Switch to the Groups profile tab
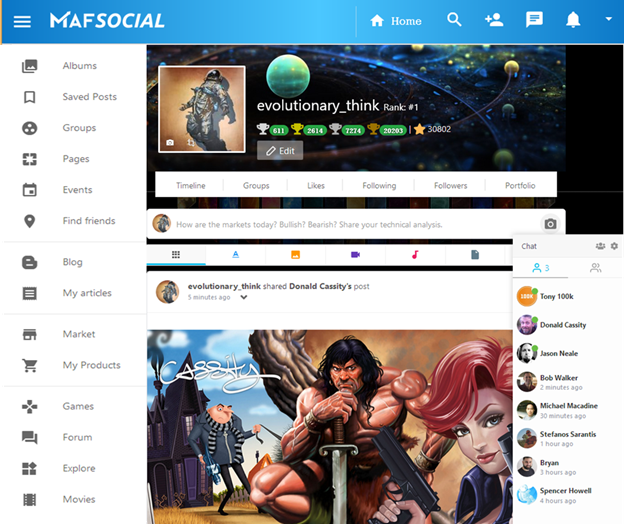This screenshot has height=524, width=624. click(256, 186)
